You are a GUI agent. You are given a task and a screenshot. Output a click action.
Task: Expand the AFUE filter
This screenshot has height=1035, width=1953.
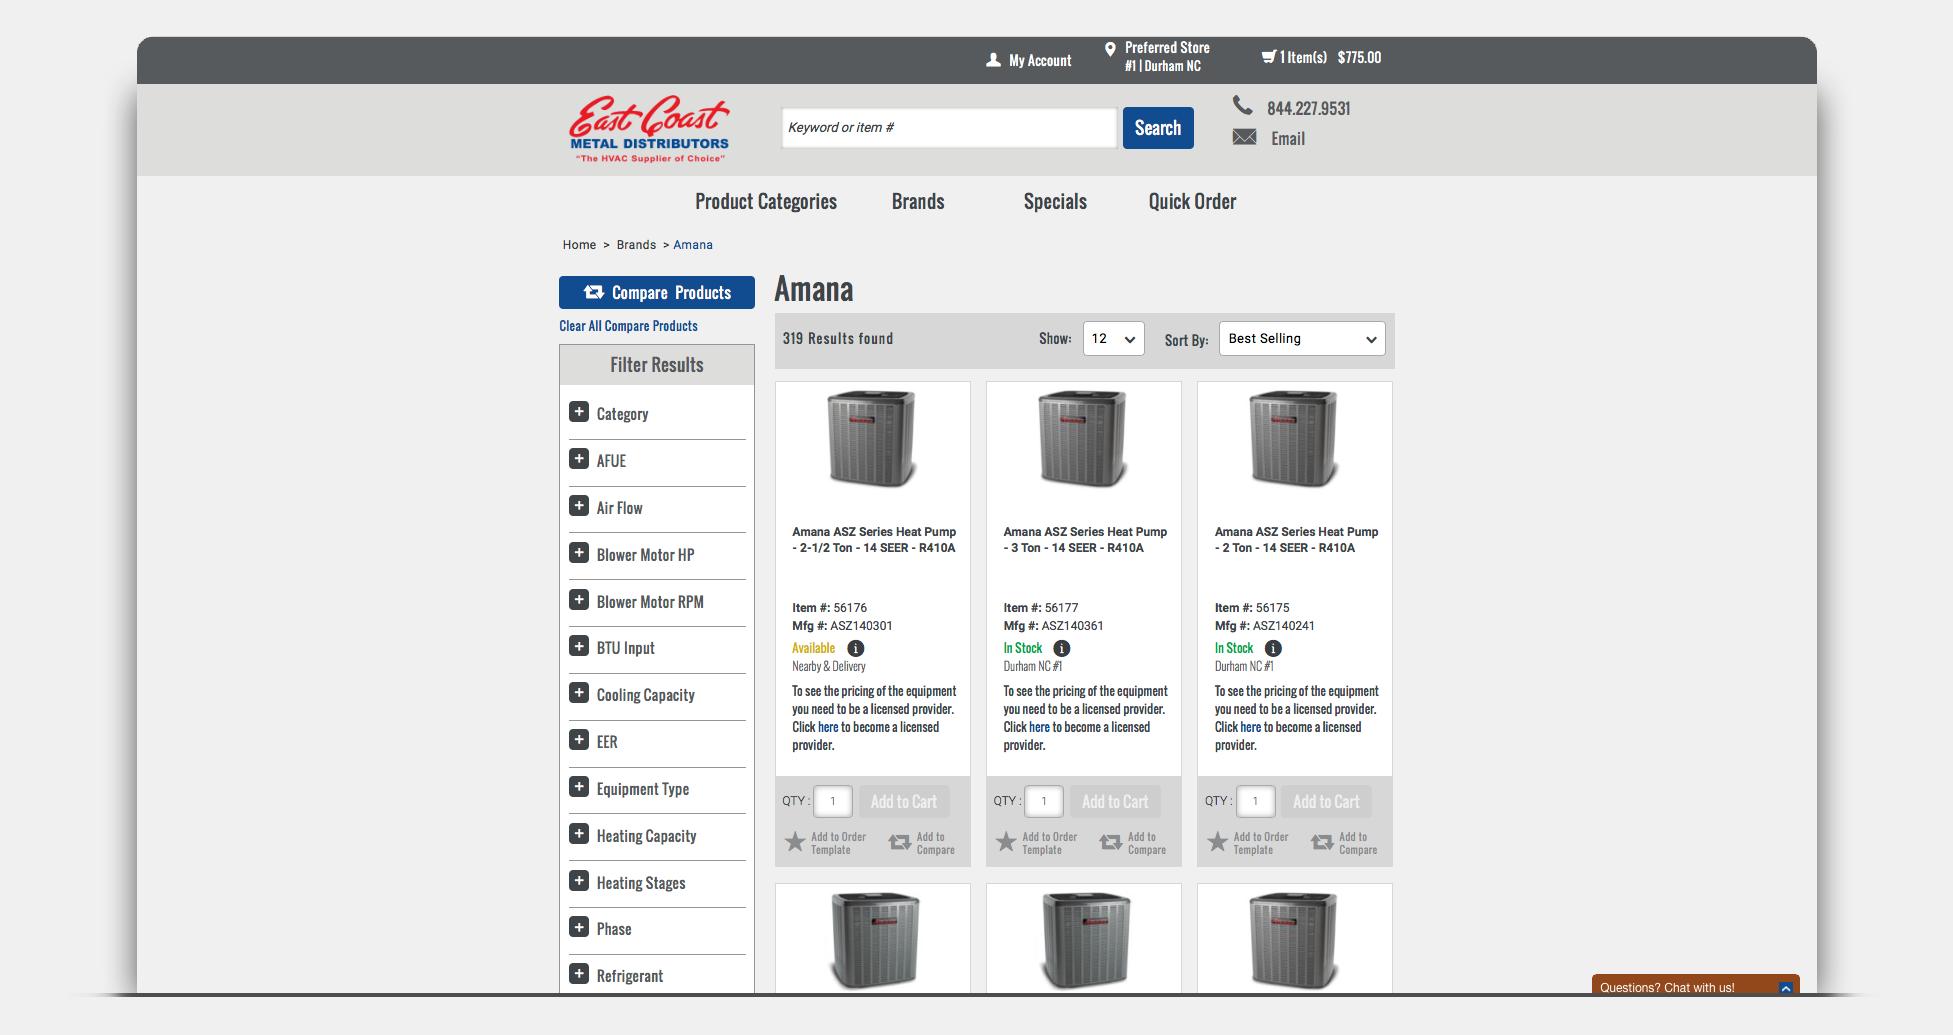[x=578, y=459]
